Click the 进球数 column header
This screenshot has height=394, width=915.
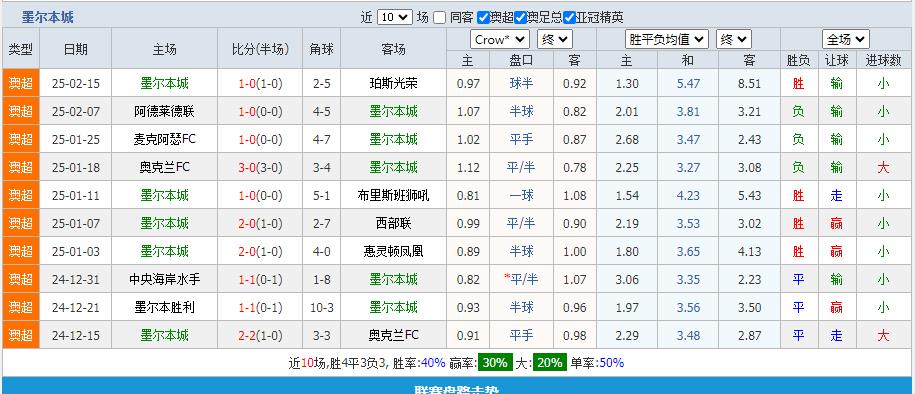click(x=883, y=60)
